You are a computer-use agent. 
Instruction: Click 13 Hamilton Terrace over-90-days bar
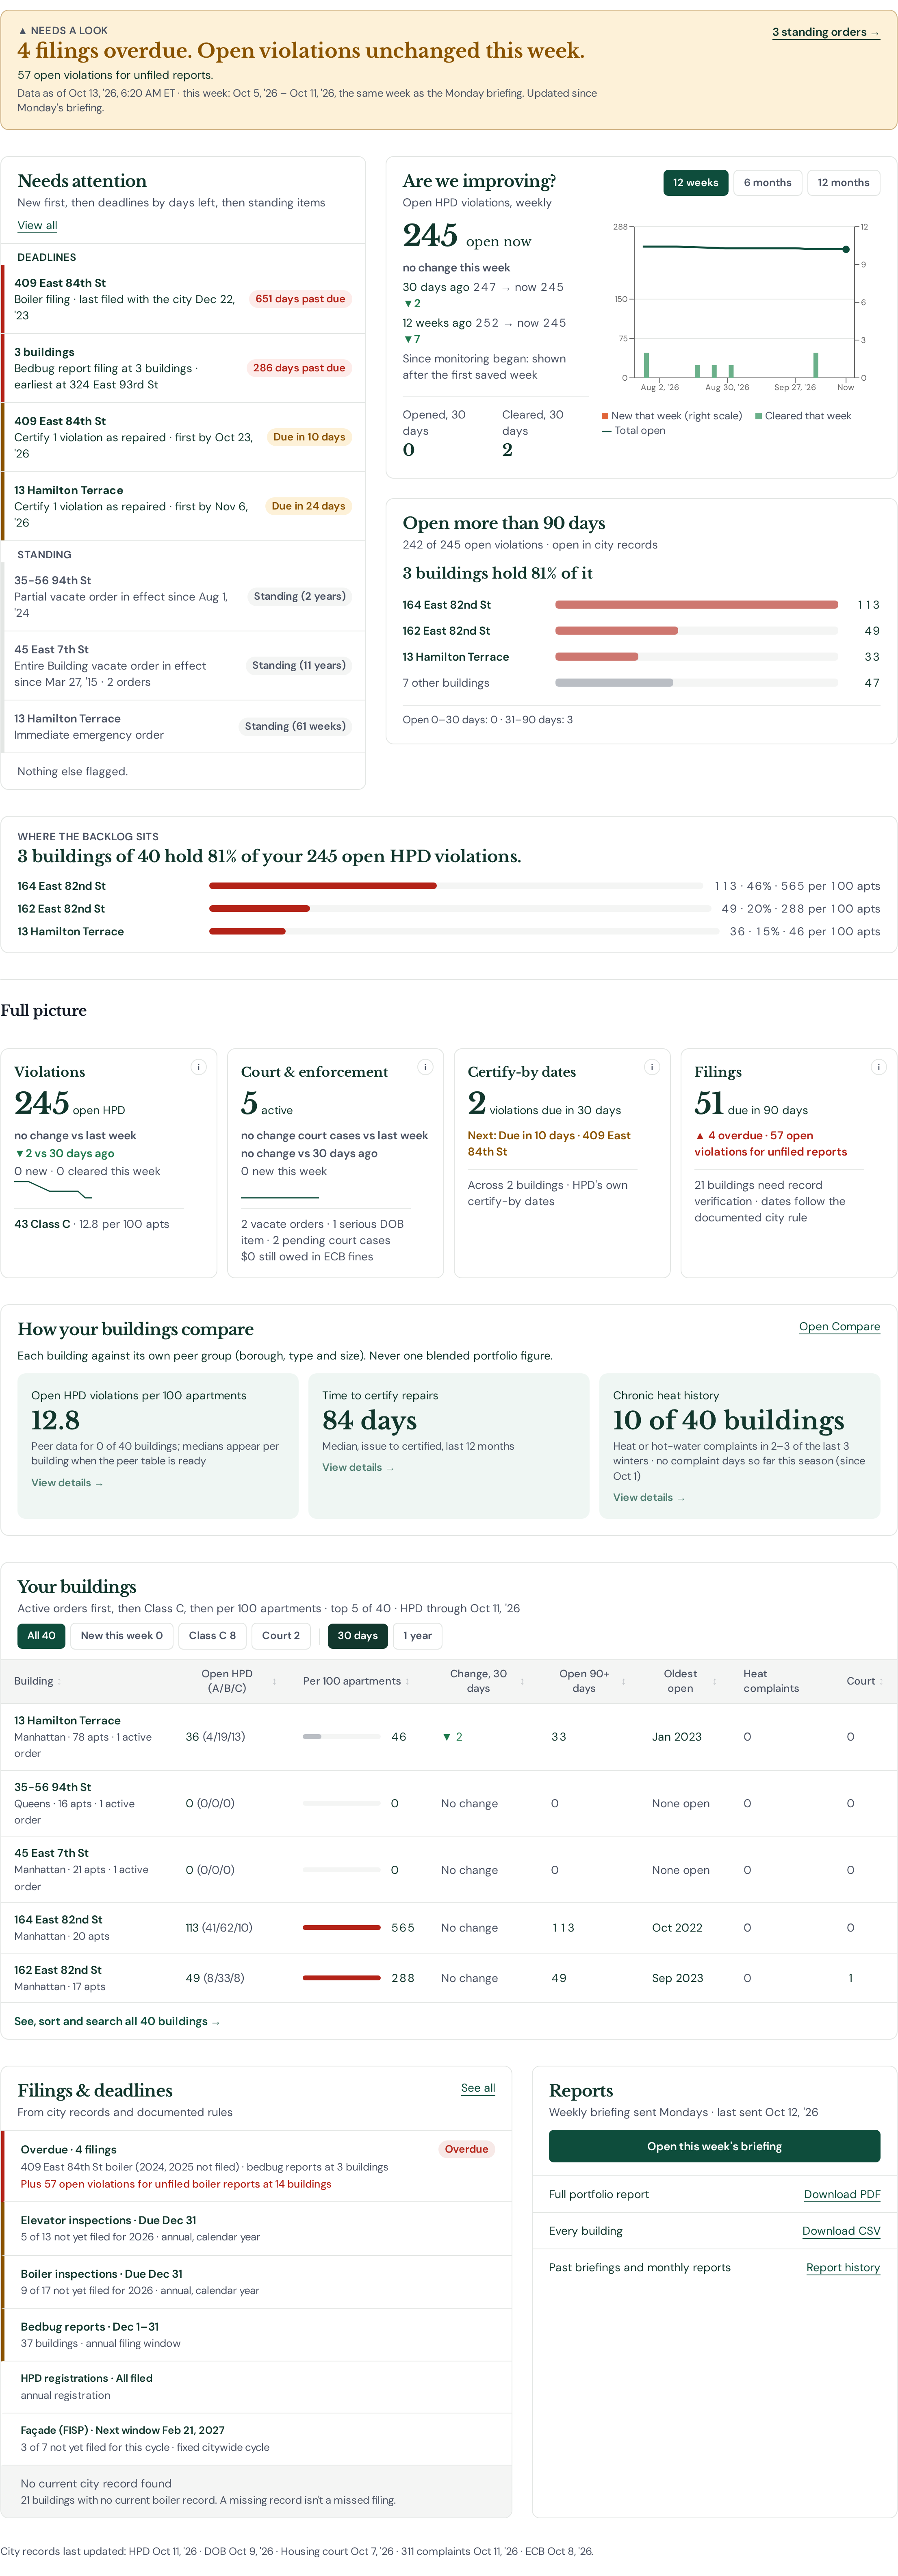pos(696,657)
